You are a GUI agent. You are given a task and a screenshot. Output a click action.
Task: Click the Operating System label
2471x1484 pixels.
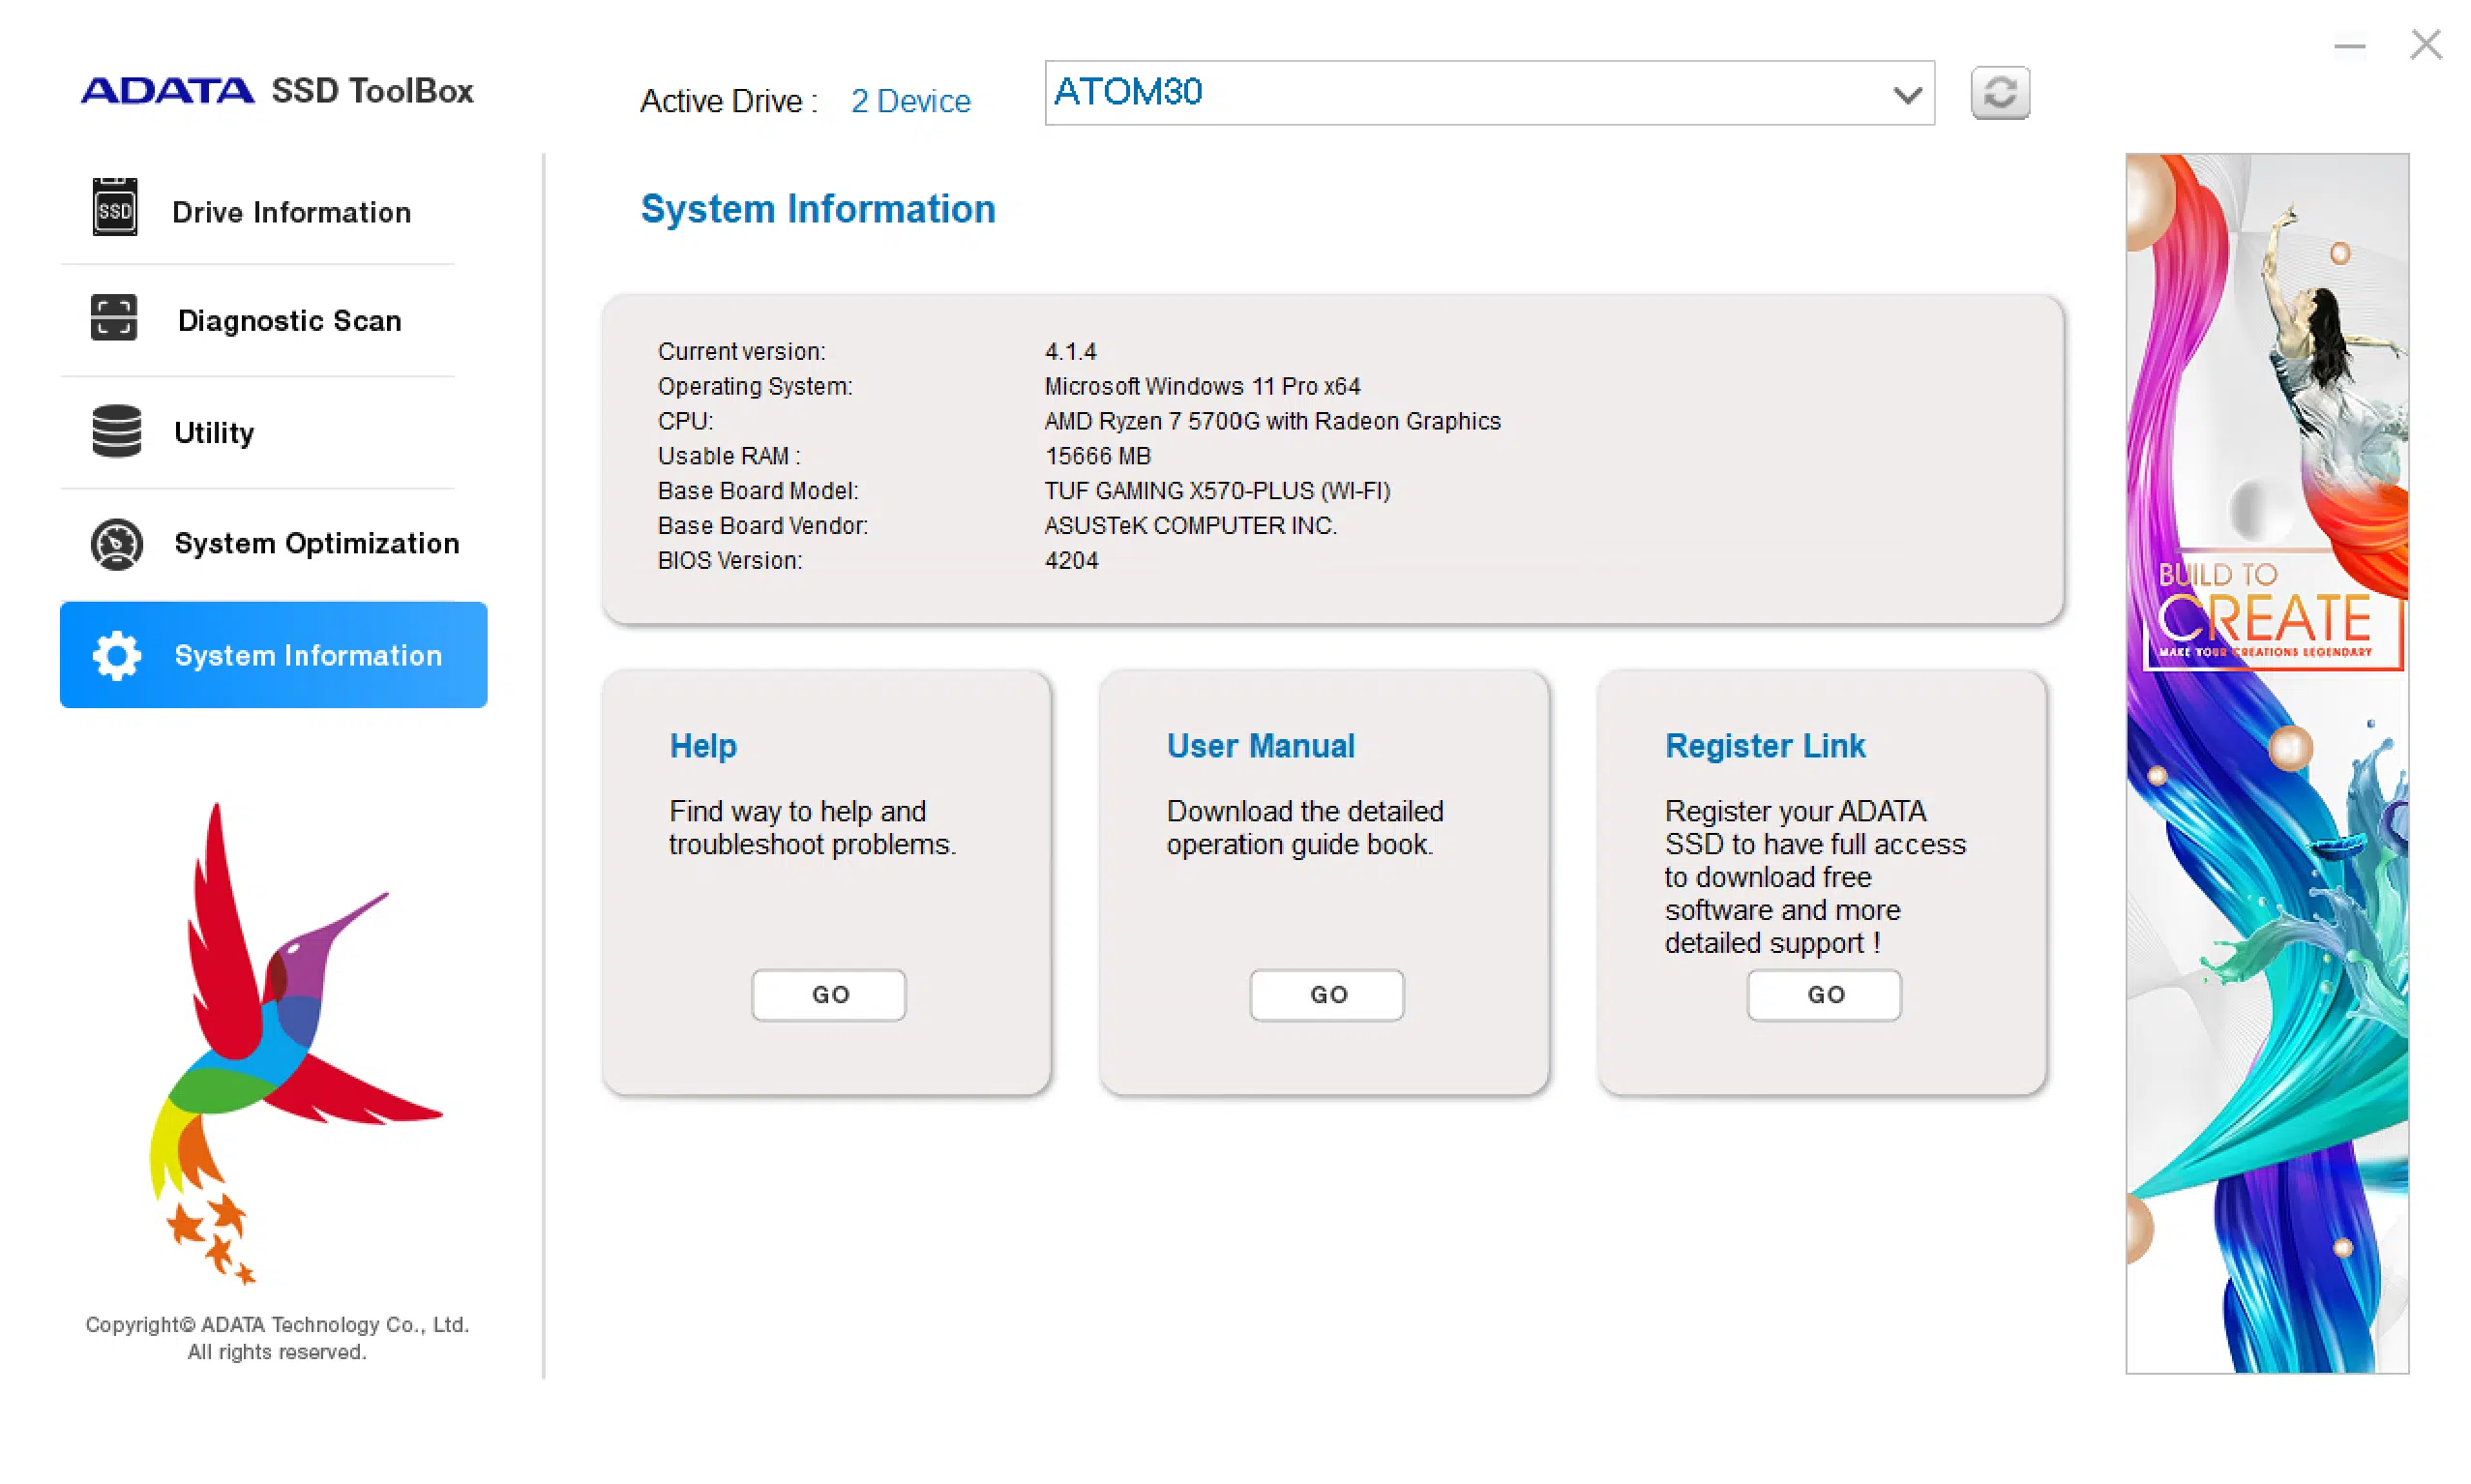[x=755, y=386]
